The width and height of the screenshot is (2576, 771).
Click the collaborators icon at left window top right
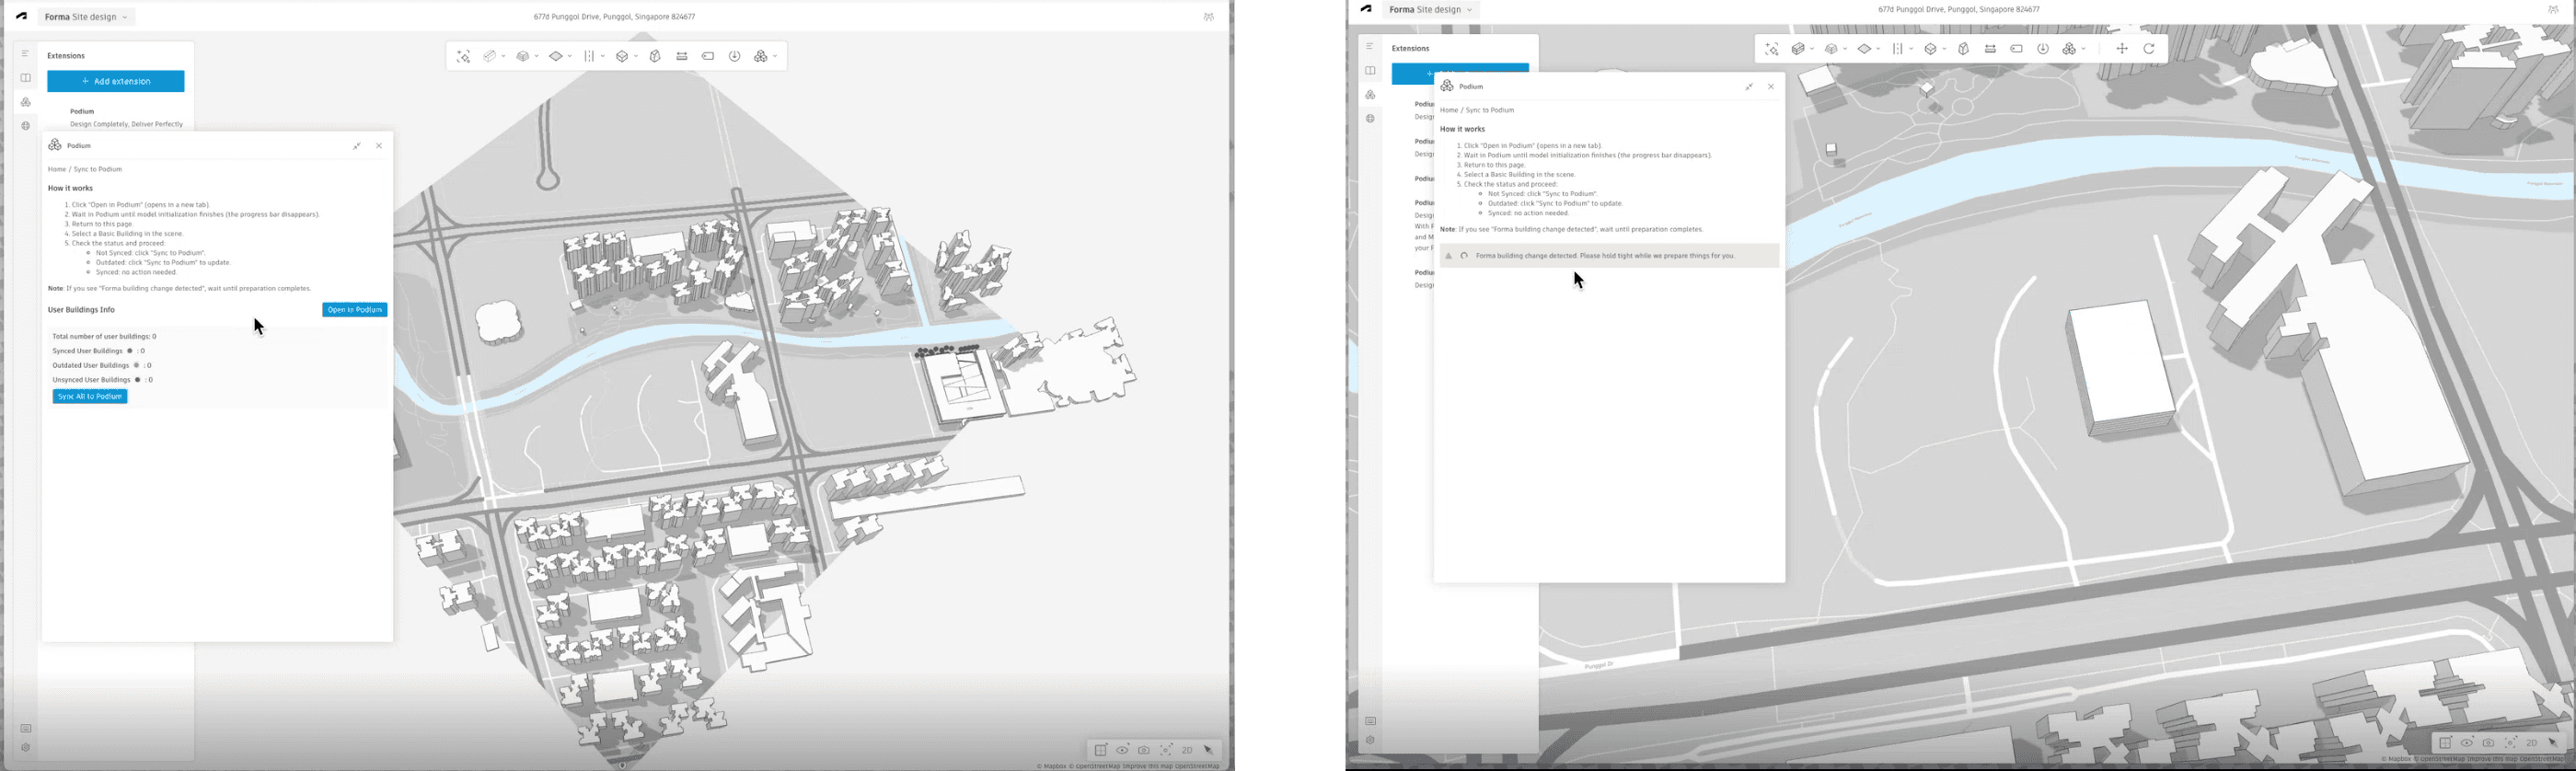(1209, 17)
